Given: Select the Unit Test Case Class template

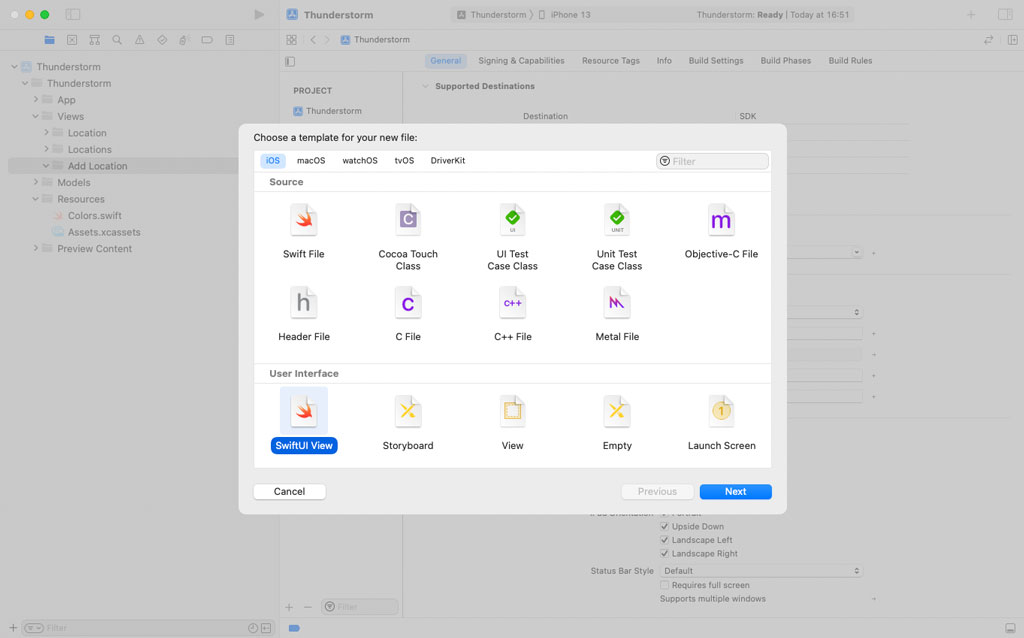Looking at the screenshot, I should pyautogui.click(x=616, y=220).
